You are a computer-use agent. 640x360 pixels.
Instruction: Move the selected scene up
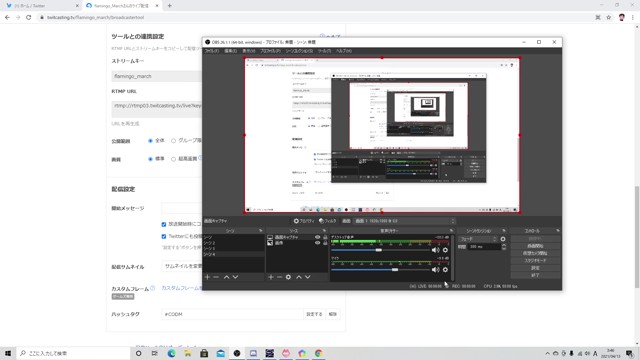tap(226, 277)
